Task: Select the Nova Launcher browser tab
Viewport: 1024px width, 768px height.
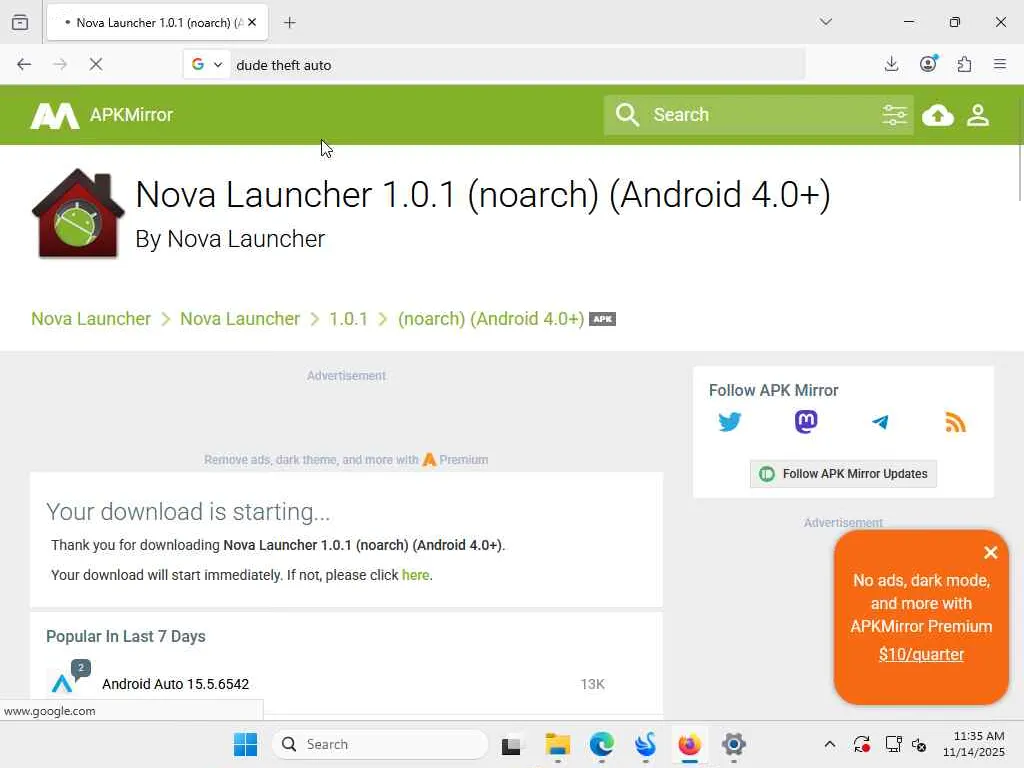Action: [x=157, y=23]
